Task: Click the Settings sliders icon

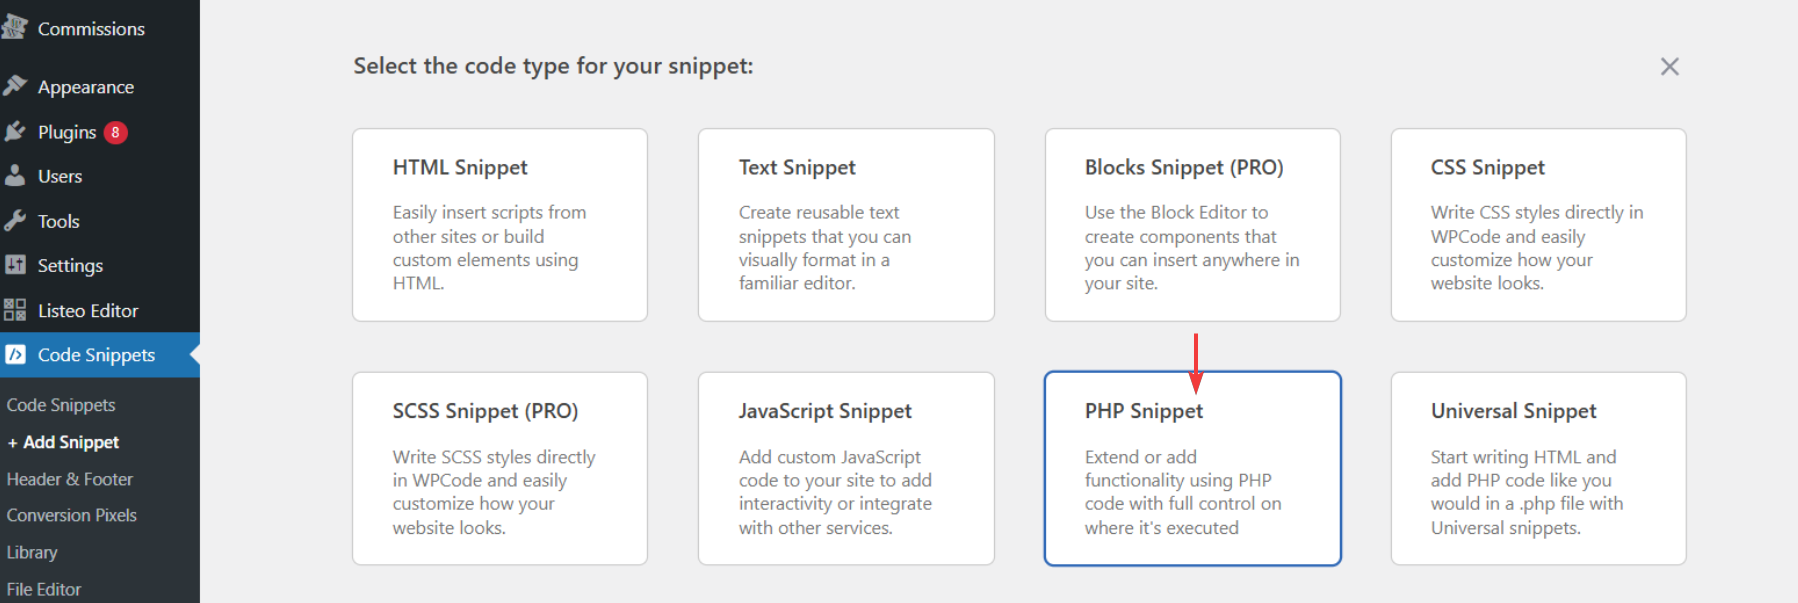Action: coord(15,265)
